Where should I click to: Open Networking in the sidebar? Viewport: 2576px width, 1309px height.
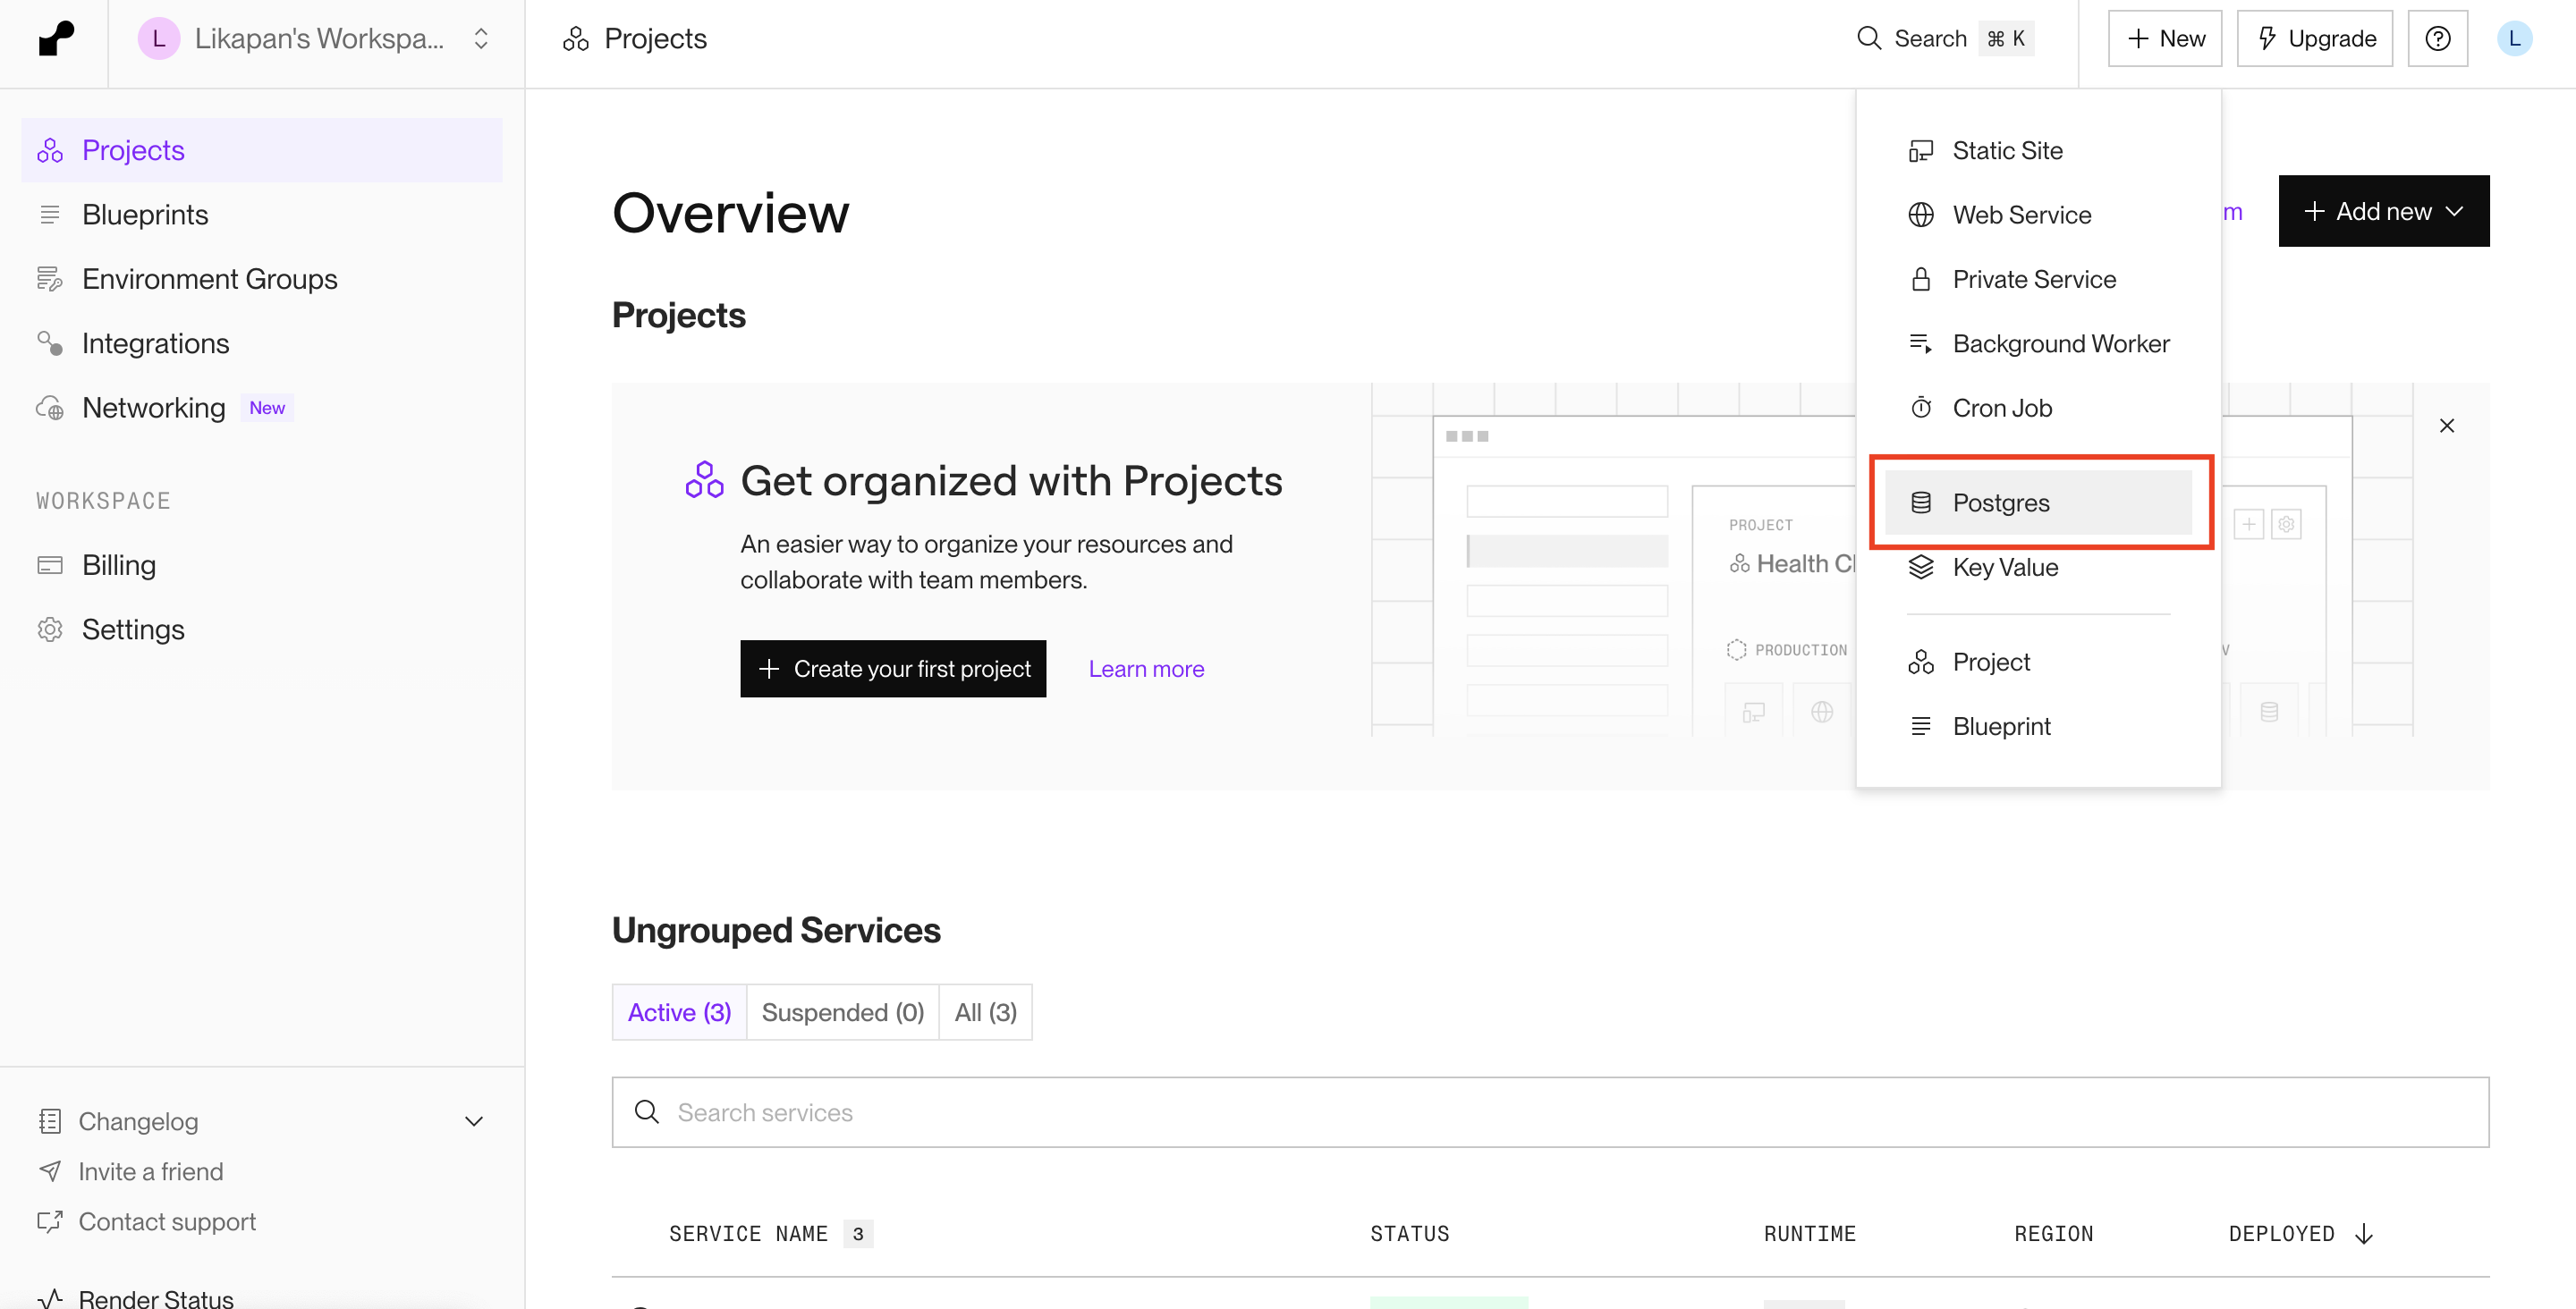tap(154, 408)
